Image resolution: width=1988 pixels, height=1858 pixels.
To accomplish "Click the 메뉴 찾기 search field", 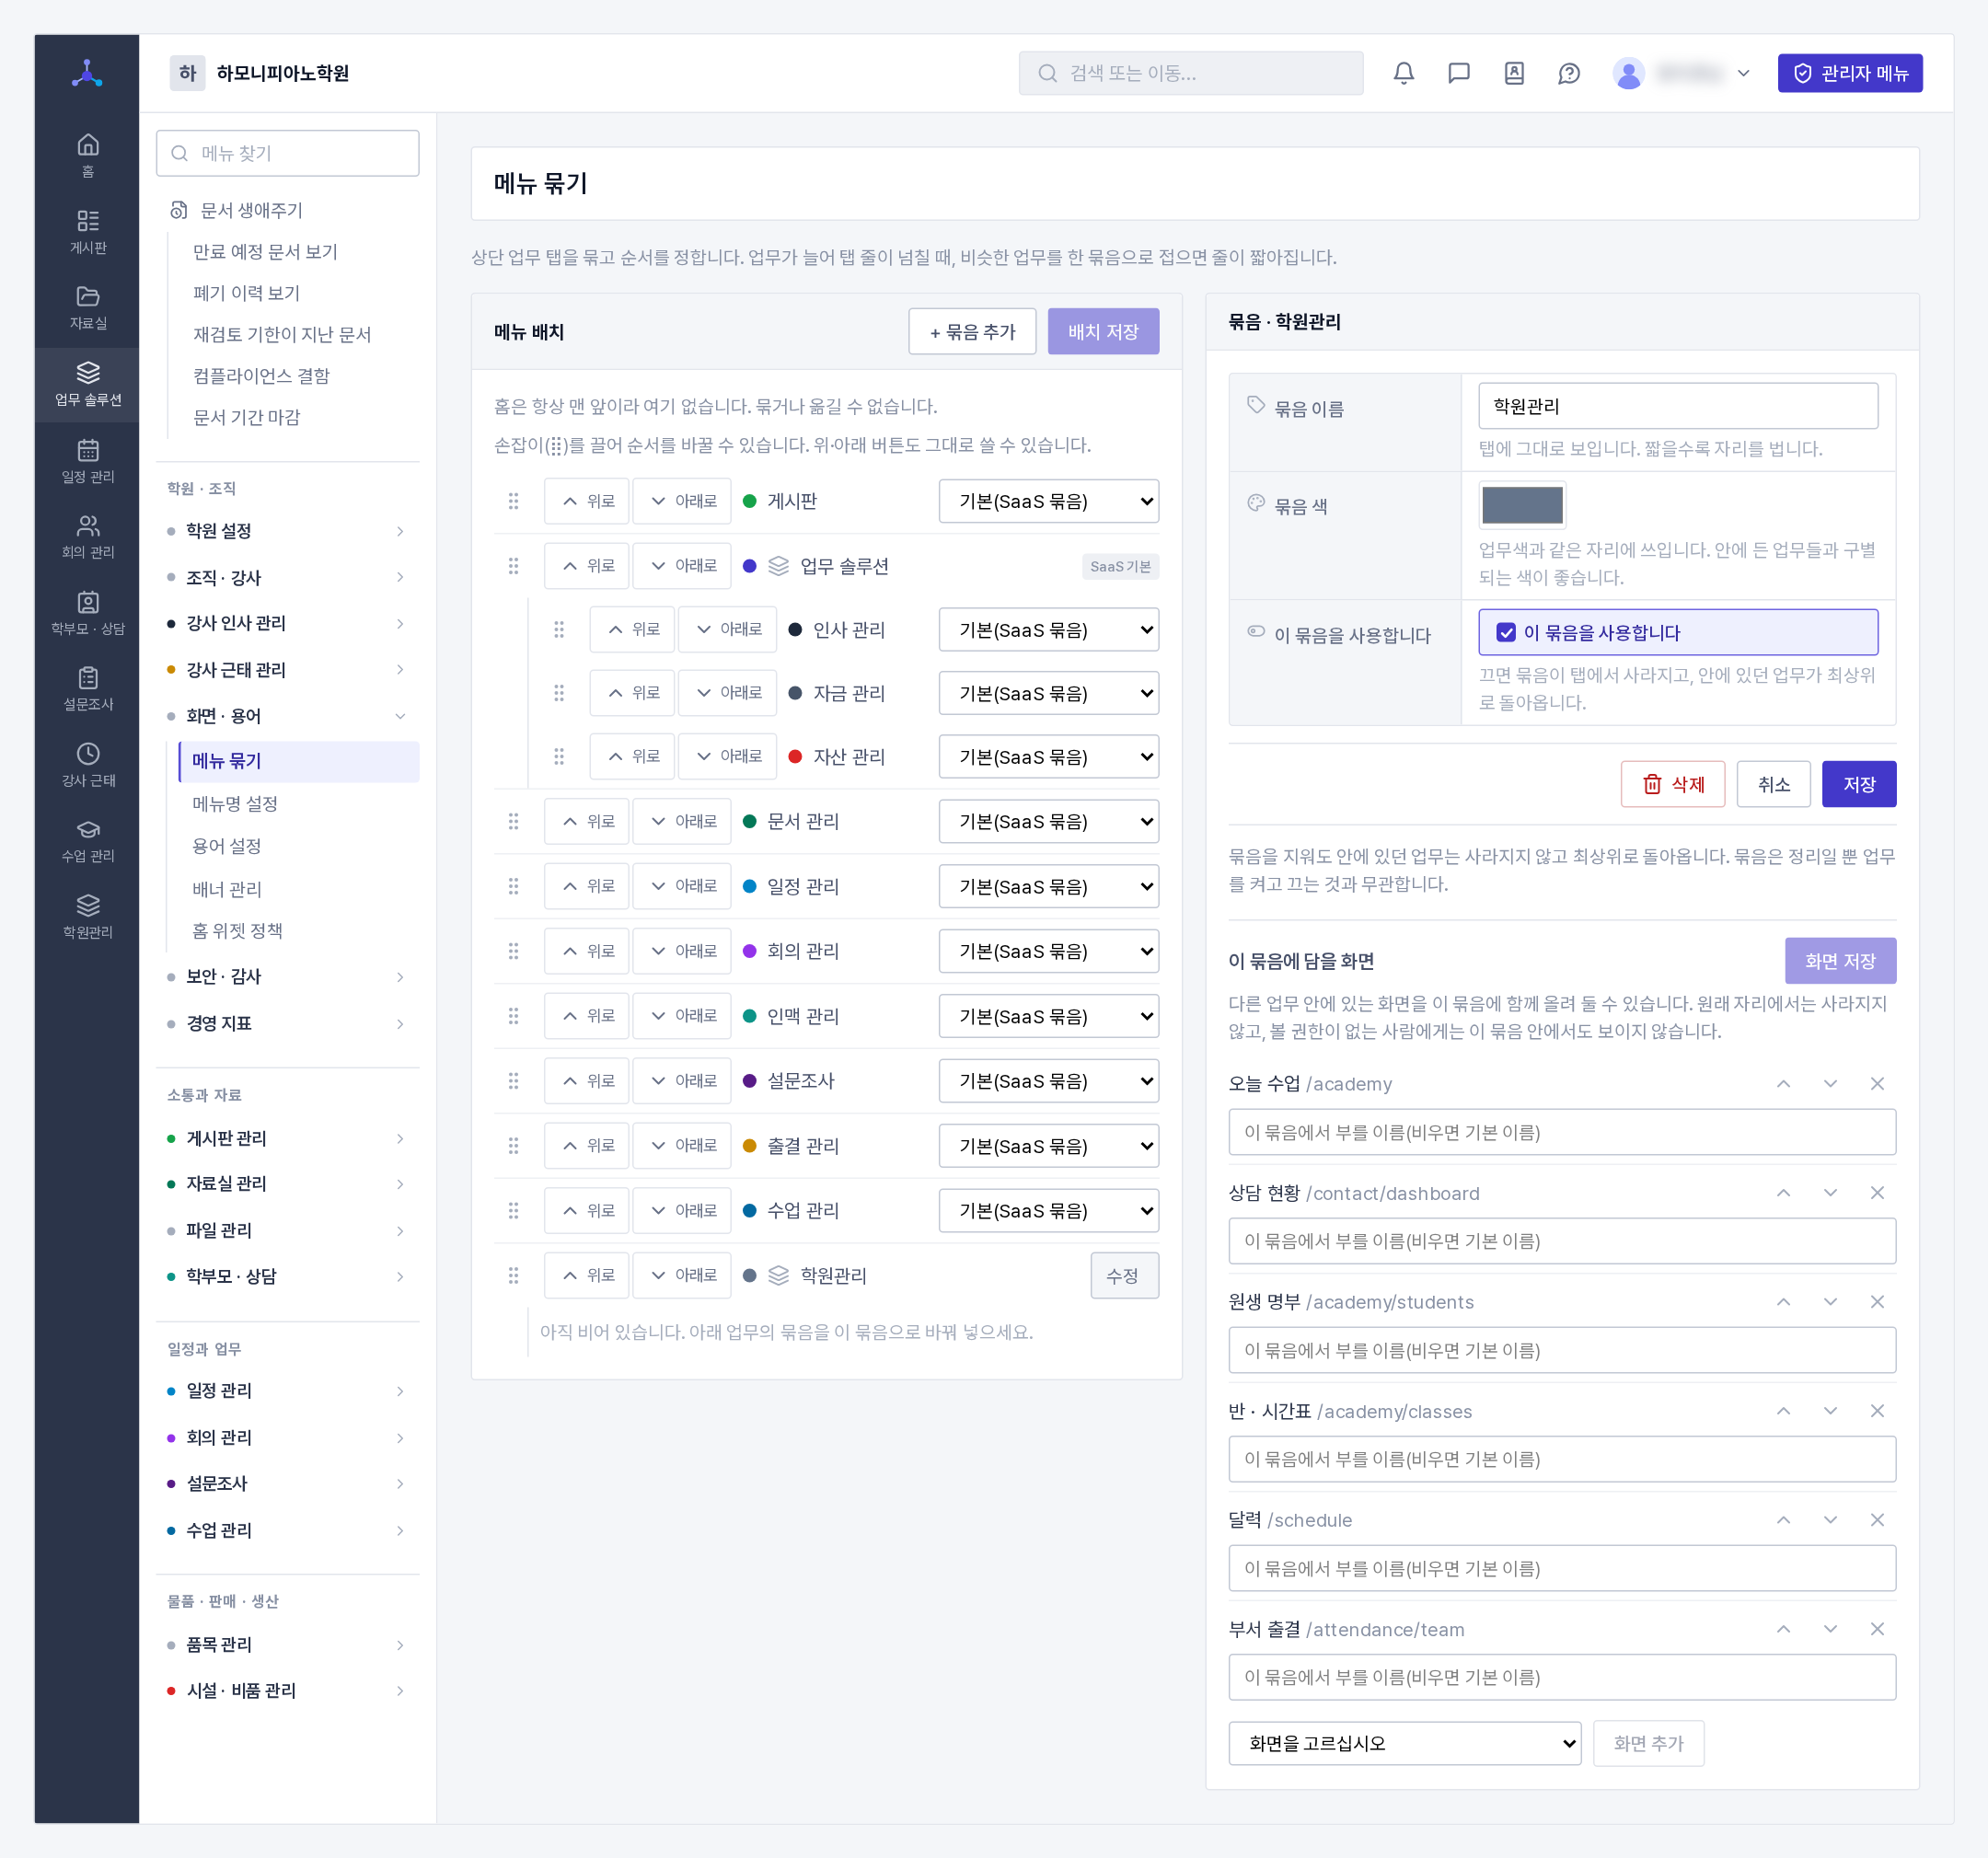I will [288, 153].
